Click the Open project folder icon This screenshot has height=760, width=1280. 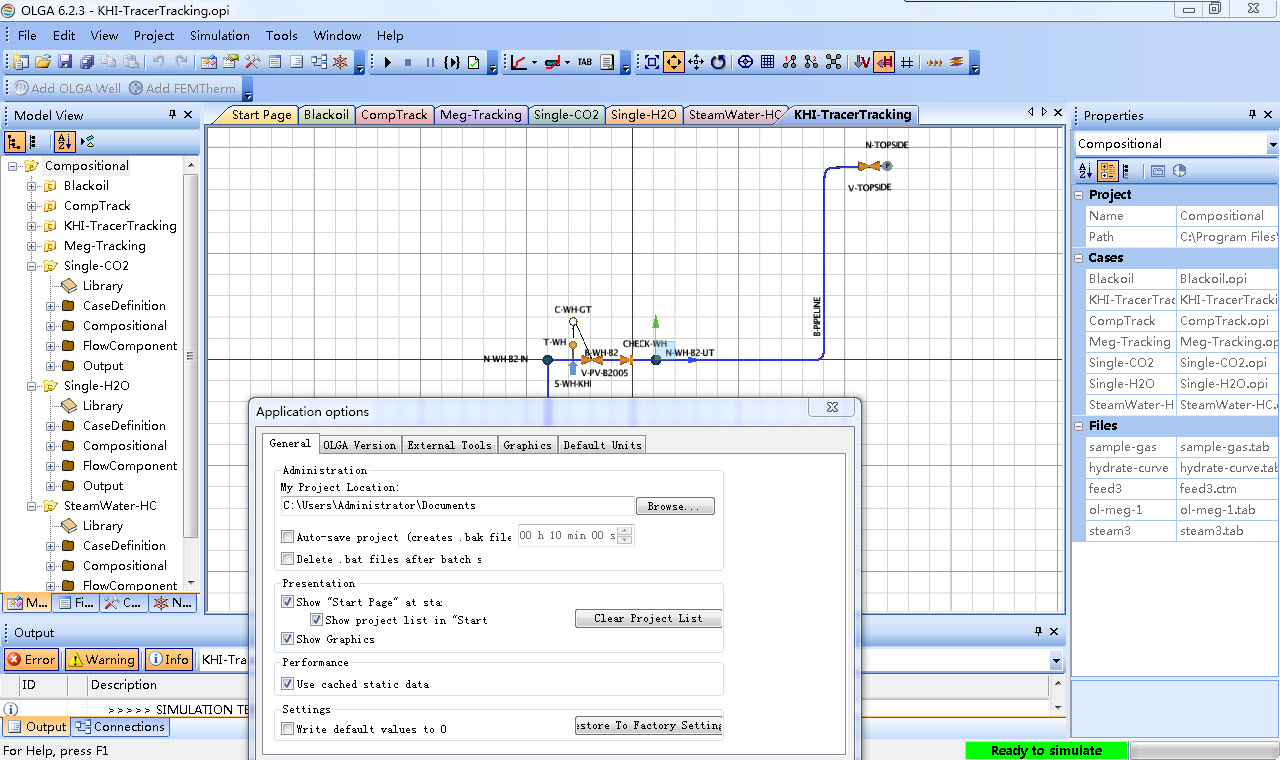coord(43,62)
